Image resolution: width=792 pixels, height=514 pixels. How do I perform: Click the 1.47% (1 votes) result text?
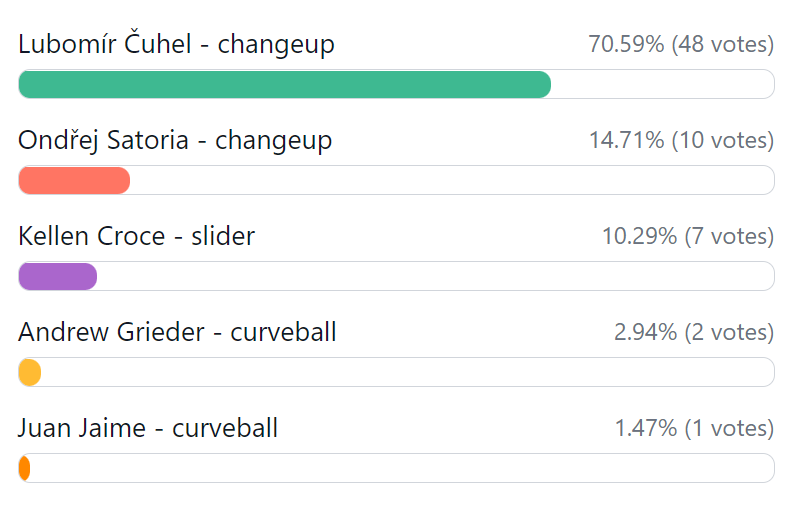point(693,429)
